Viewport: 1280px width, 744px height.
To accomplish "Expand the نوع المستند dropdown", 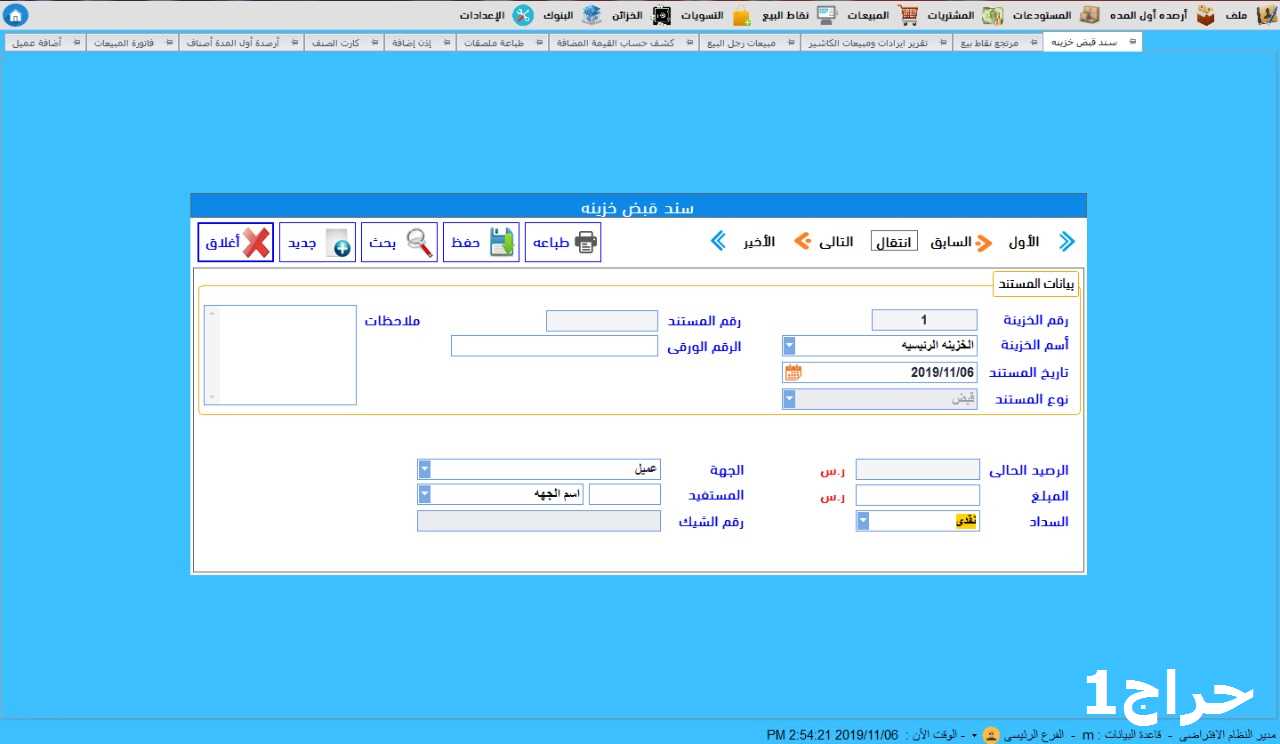I will pos(789,399).
